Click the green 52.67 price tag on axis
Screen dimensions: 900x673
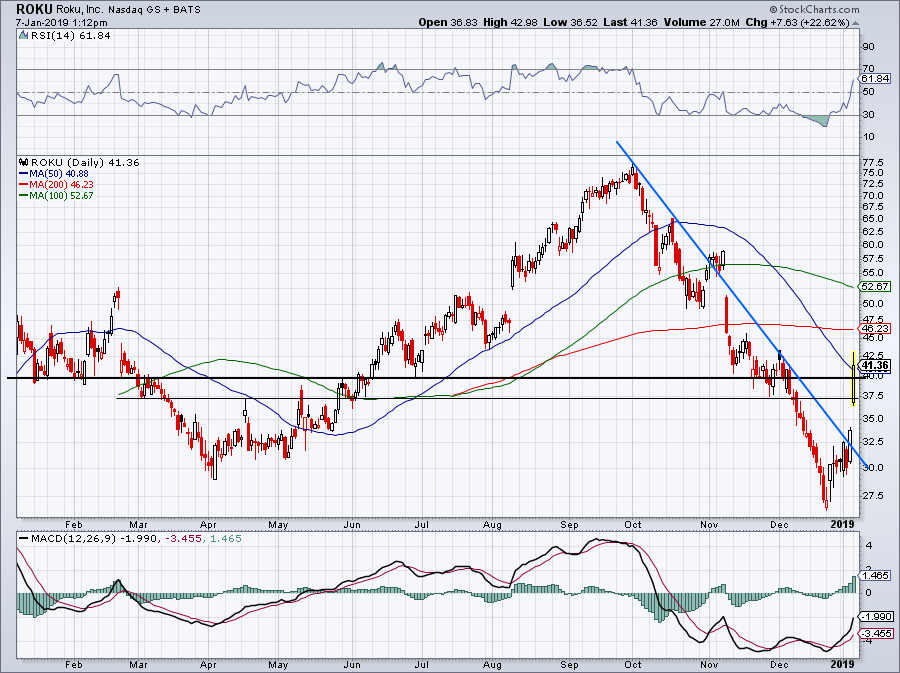click(x=875, y=286)
